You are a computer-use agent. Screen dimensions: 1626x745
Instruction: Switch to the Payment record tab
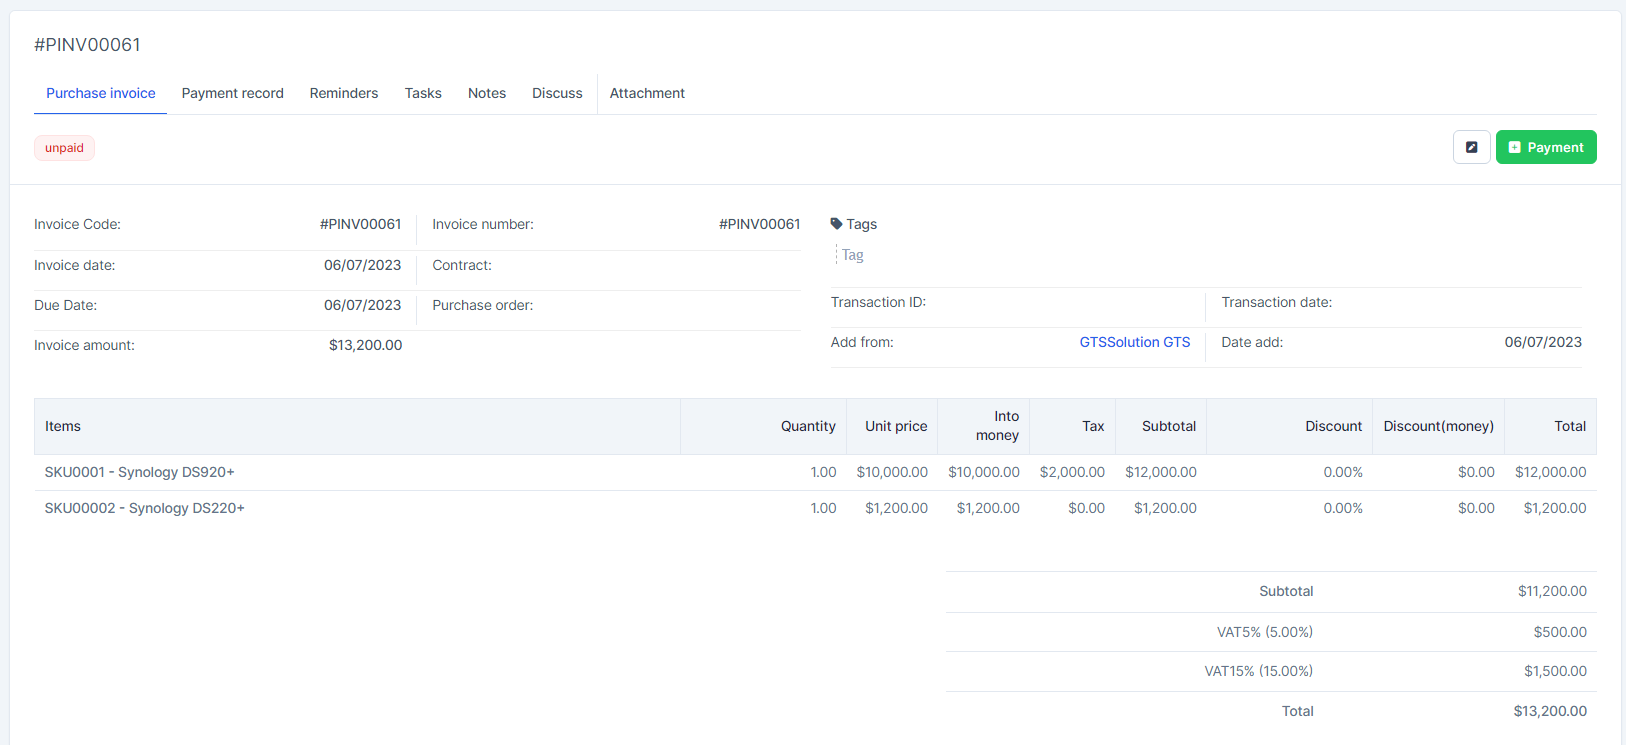[x=233, y=93]
